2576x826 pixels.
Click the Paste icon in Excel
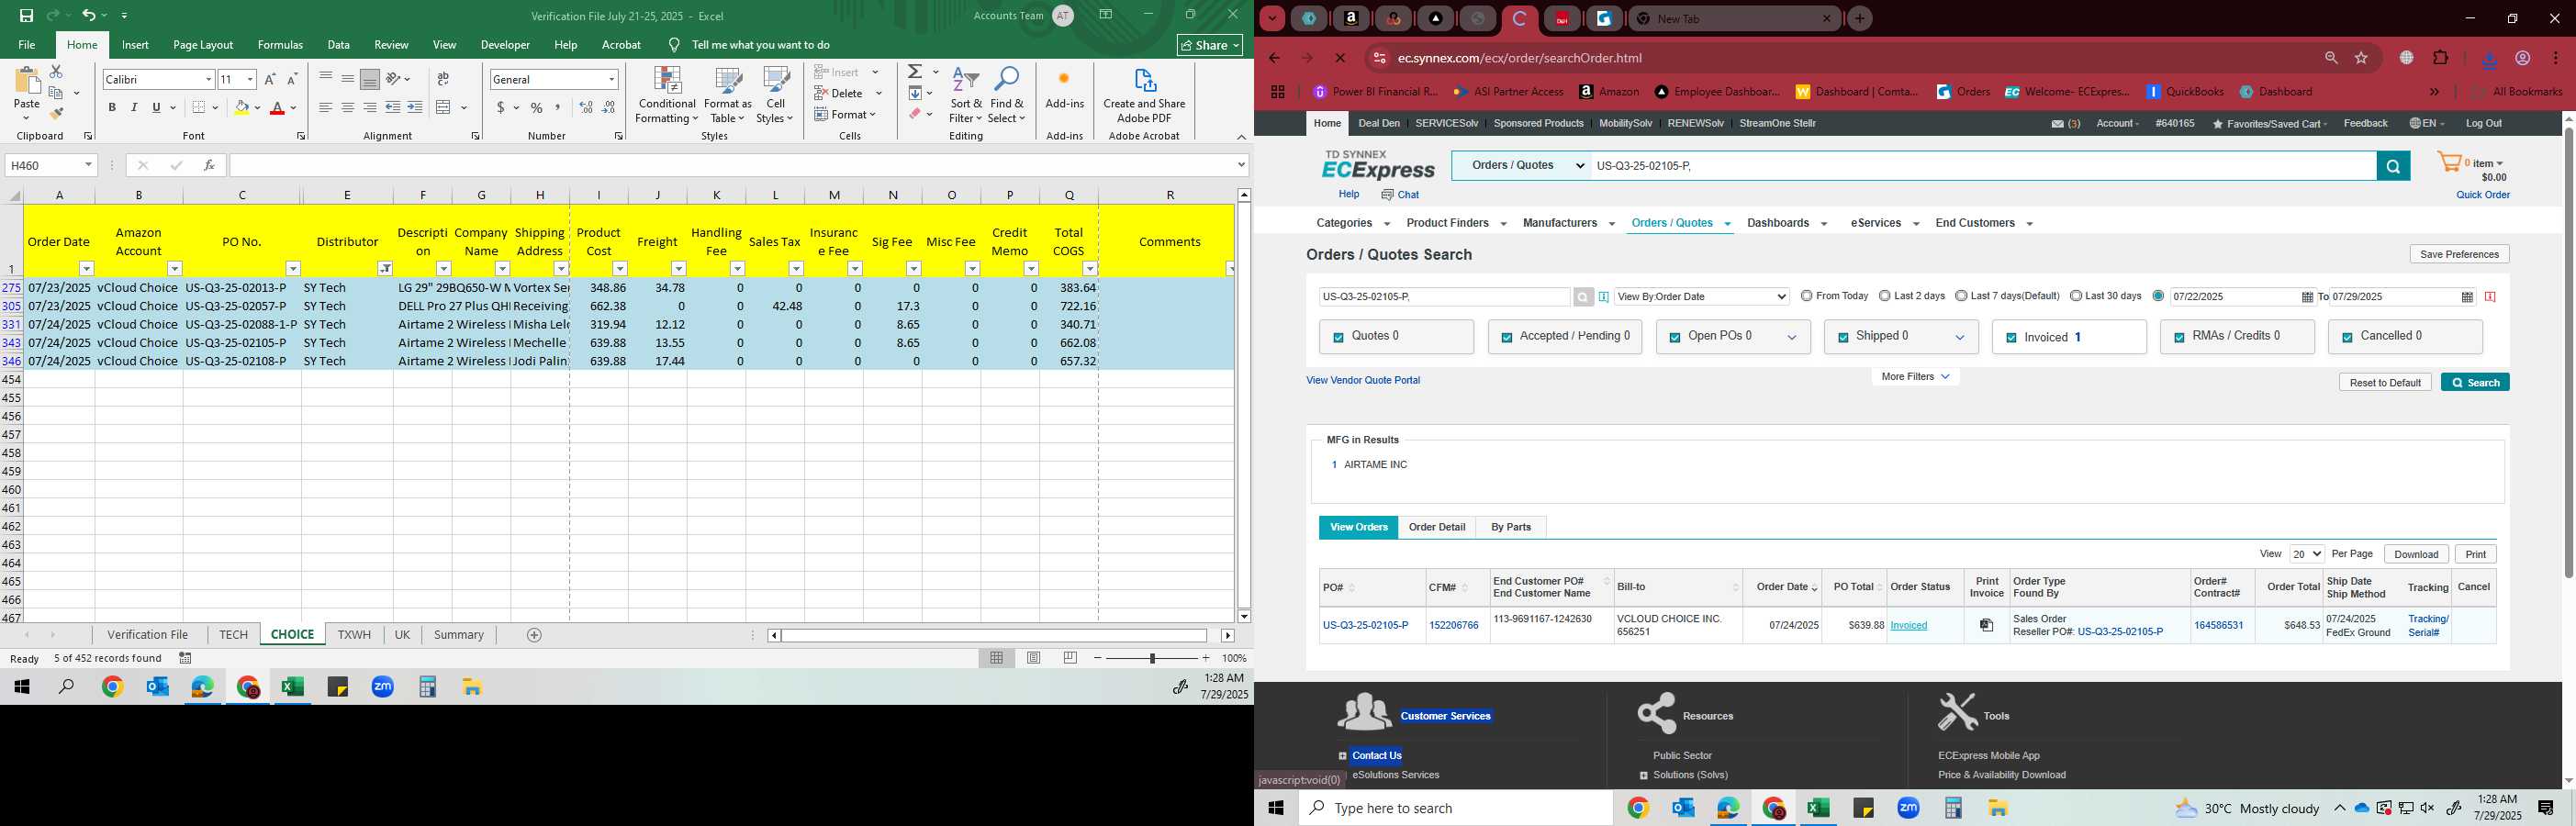[x=27, y=82]
